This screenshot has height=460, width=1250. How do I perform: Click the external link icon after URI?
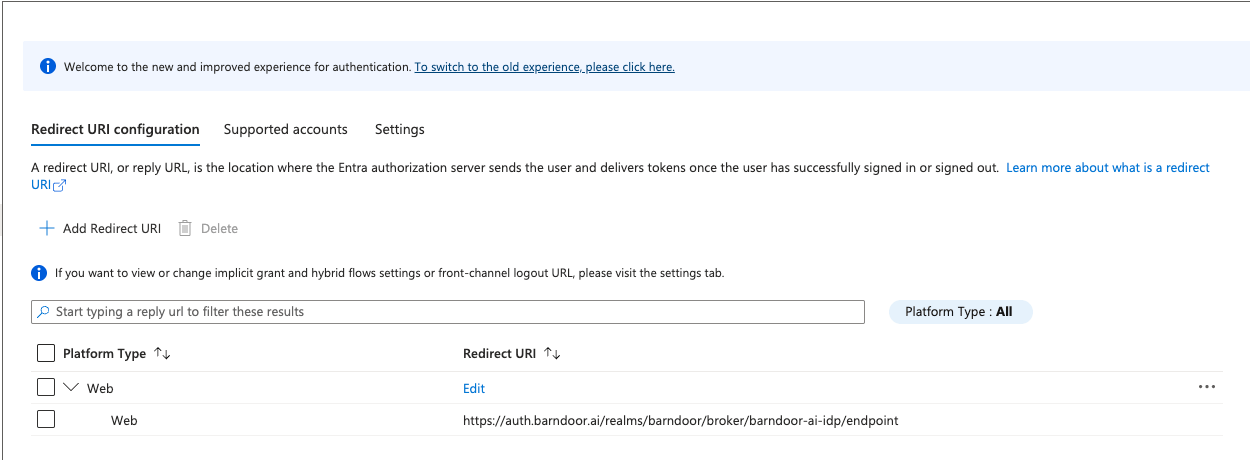pos(59,186)
